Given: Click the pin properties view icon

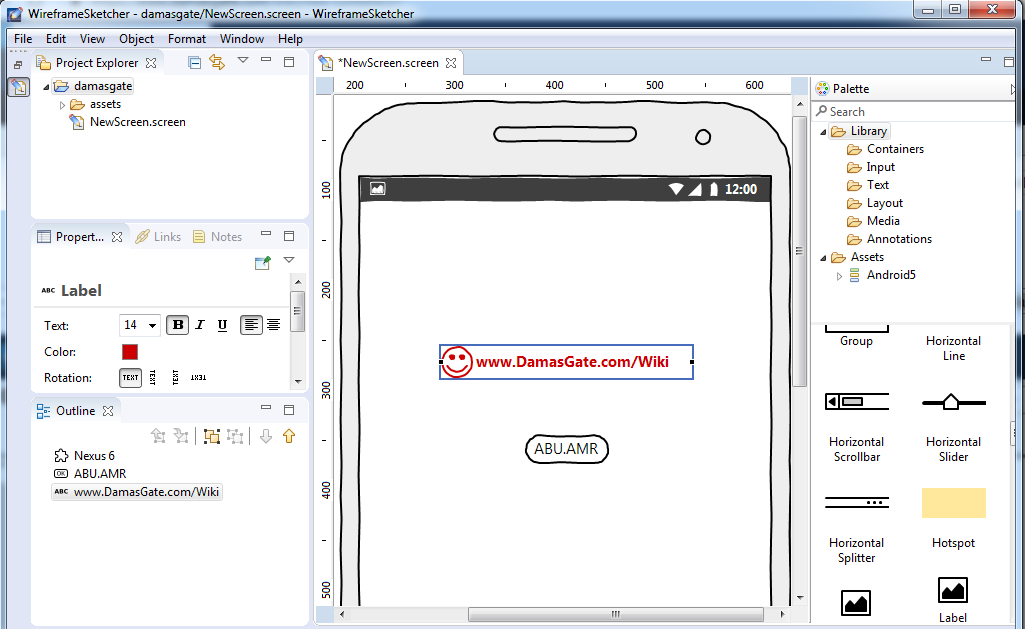Looking at the screenshot, I should [x=263, y=263].
